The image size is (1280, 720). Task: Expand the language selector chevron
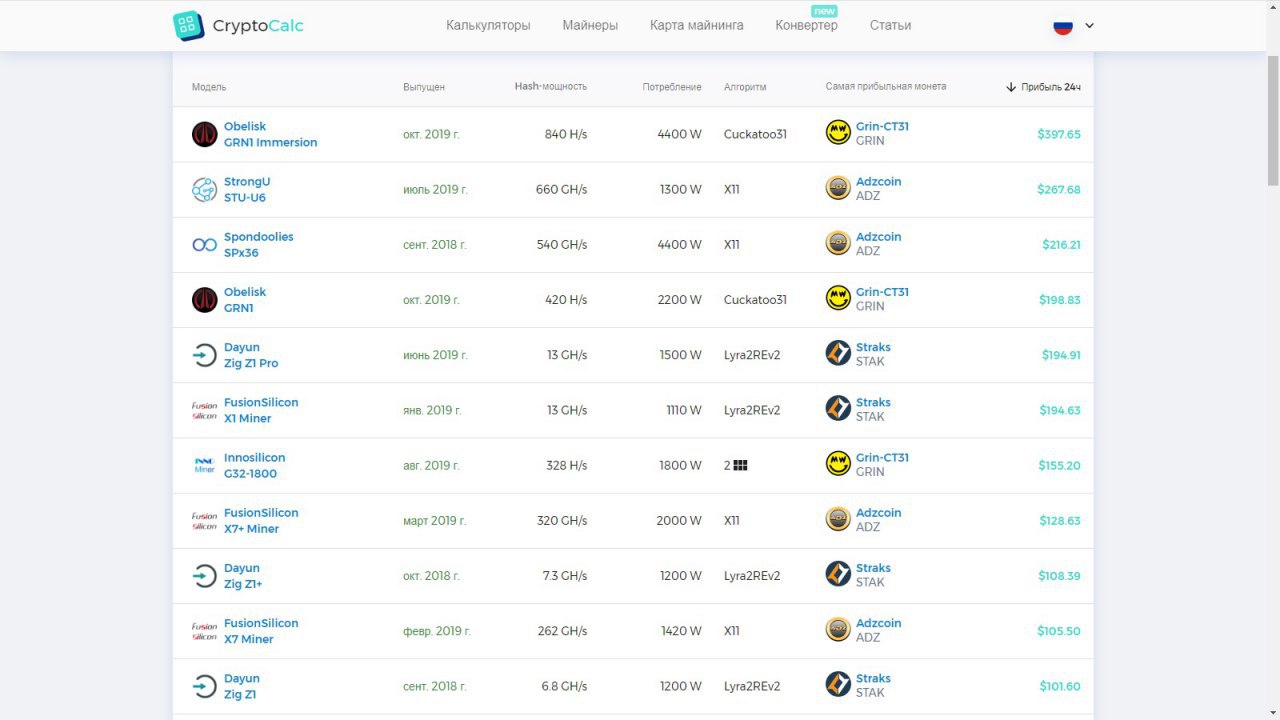click(1089, 26)
